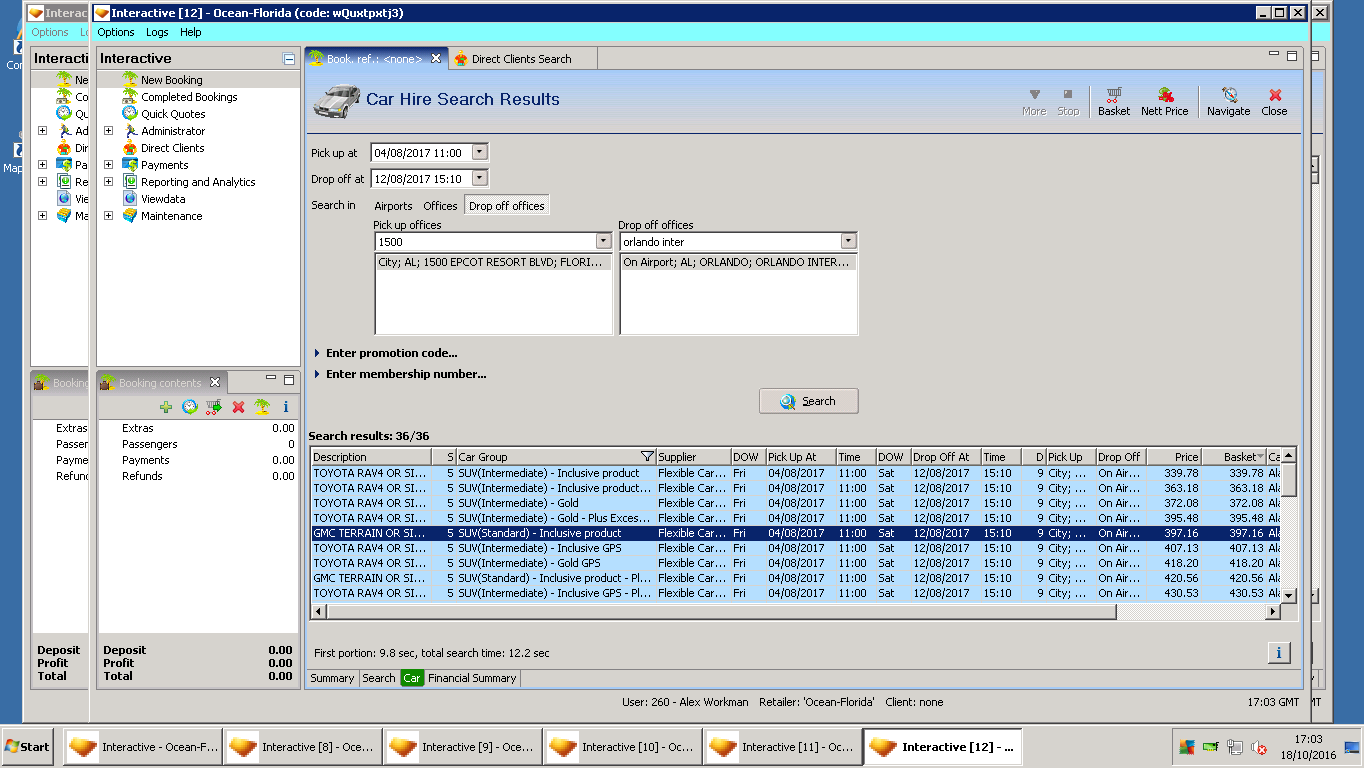Open the Drop off offices combo dropdown
Screen dimensions: 1364x768
tap(848, 241)
